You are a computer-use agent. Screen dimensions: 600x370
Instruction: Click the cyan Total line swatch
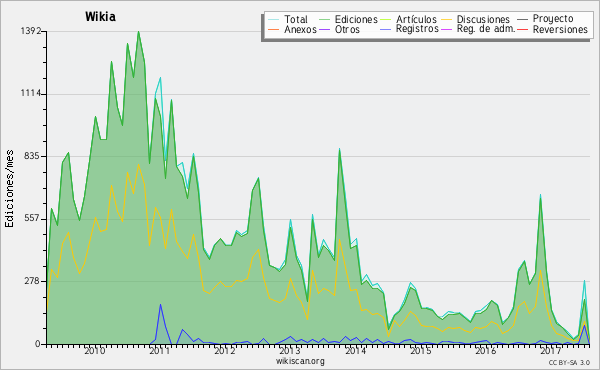[273, 19]
